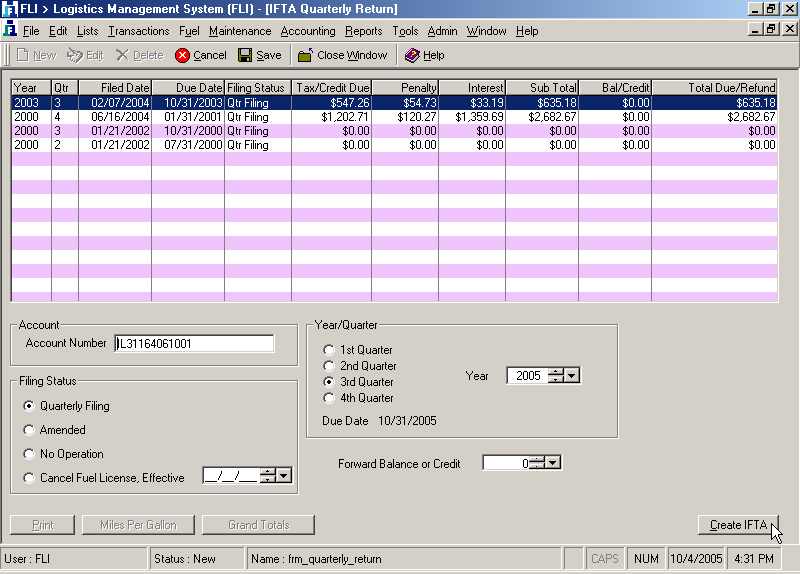Click the Close Window toolbar icon
The height and width of the screenshot is (574, 800).
305,55
